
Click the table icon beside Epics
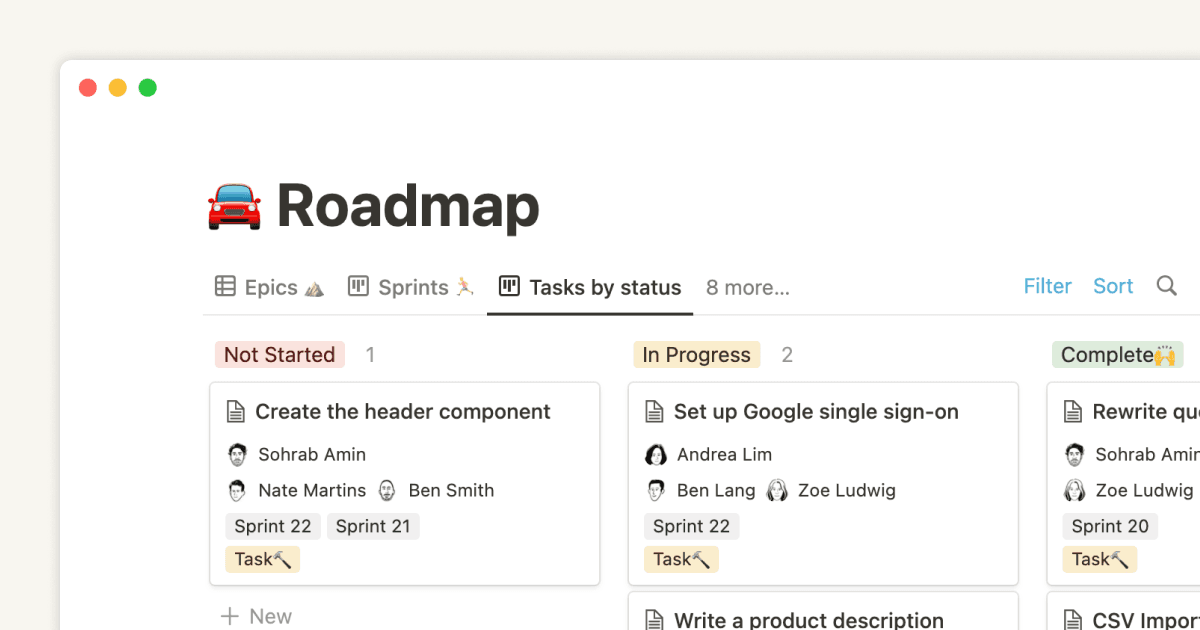click(224, 286)
